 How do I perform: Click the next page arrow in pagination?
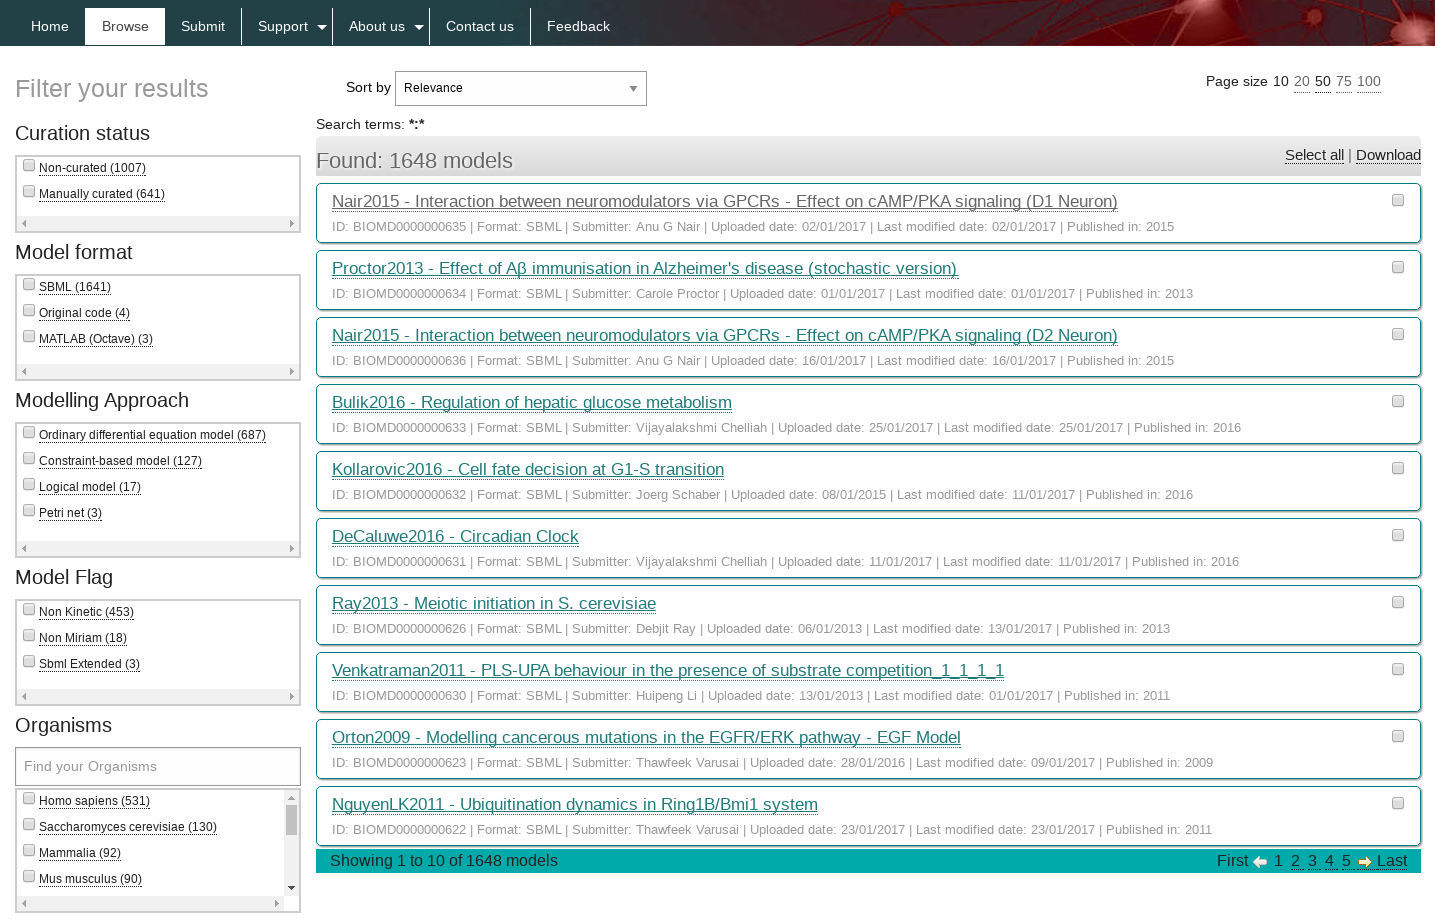[1364, 862]
